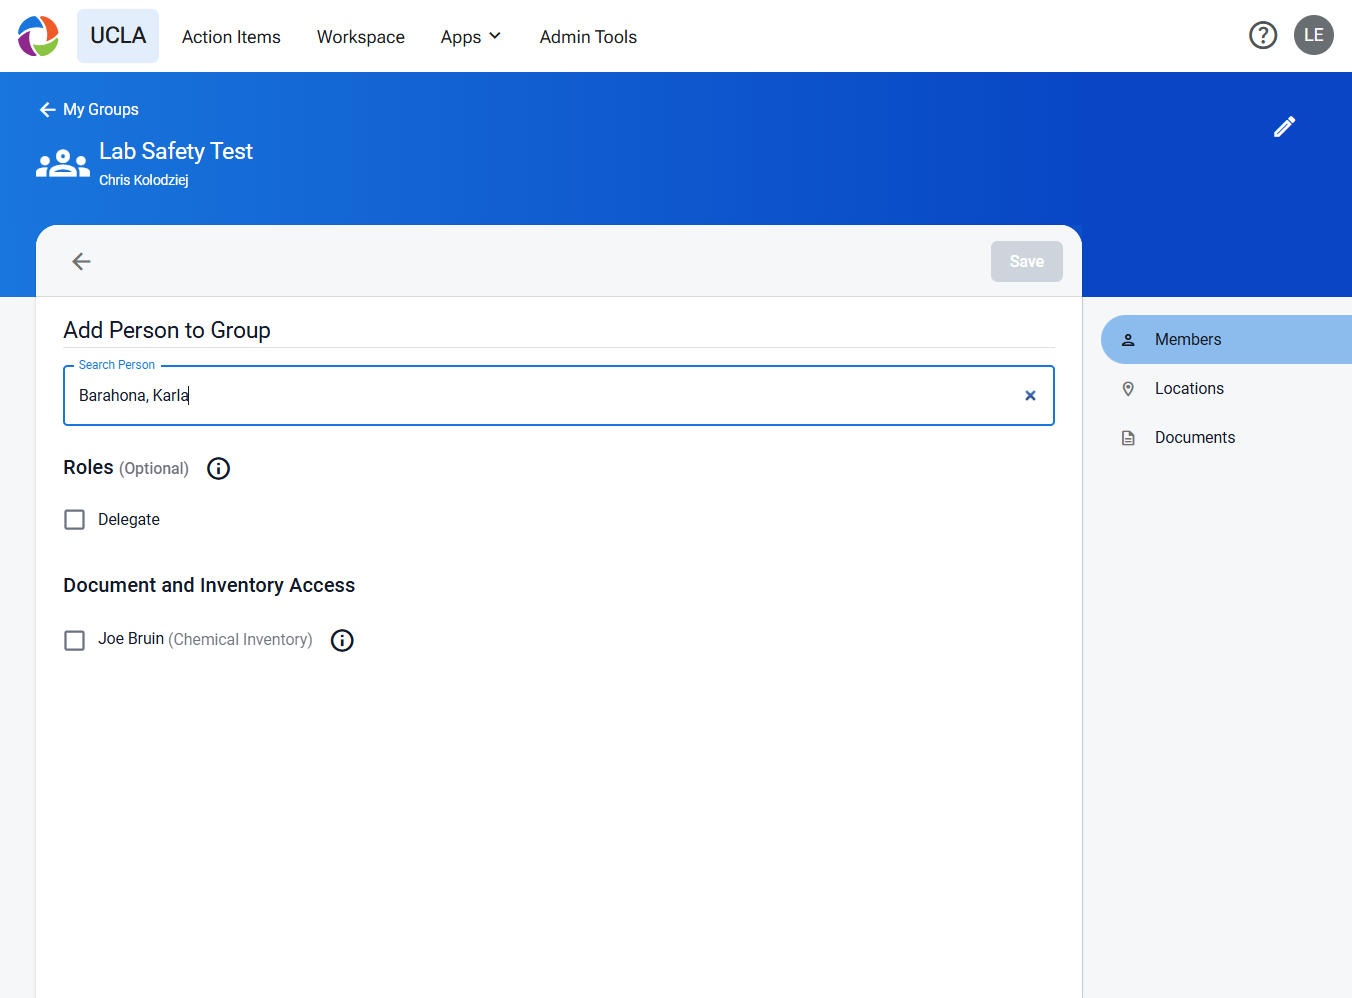1352x998 pixels.
Task: Open the Documents sidebar tab
Action: 1226,438
